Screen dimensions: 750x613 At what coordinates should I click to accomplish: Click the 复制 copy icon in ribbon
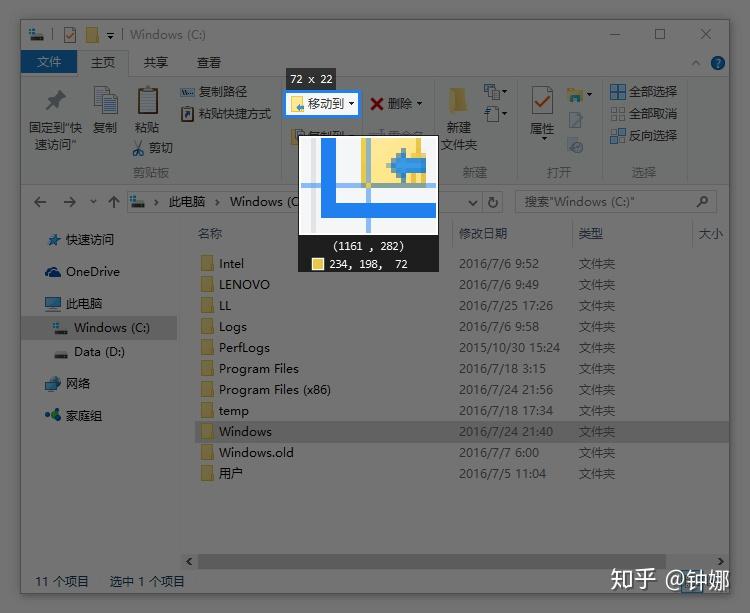(x=105, y=100)
